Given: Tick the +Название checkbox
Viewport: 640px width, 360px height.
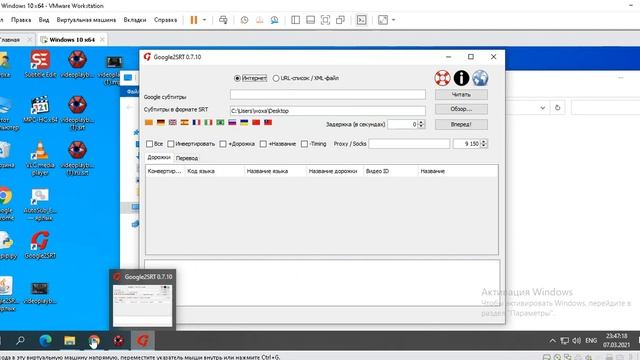Looking at the screenshot, I should pos(263,144).
